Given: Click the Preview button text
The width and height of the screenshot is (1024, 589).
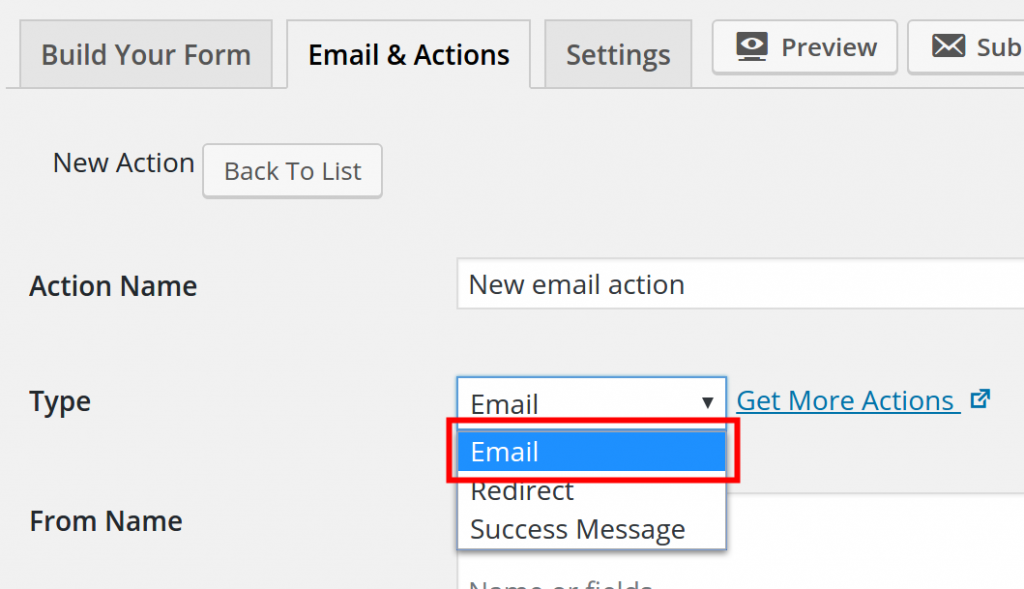Looking at the screenshot, I should pos(829,47).
